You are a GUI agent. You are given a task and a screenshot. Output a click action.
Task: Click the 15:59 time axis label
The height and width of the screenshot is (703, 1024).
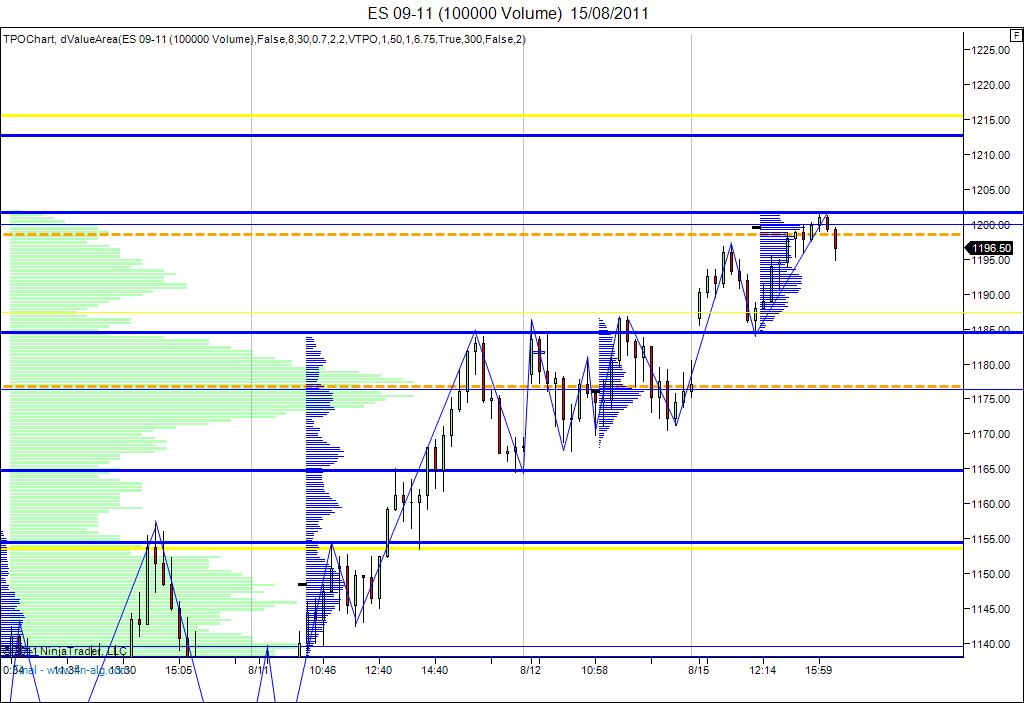pos(818,670)
